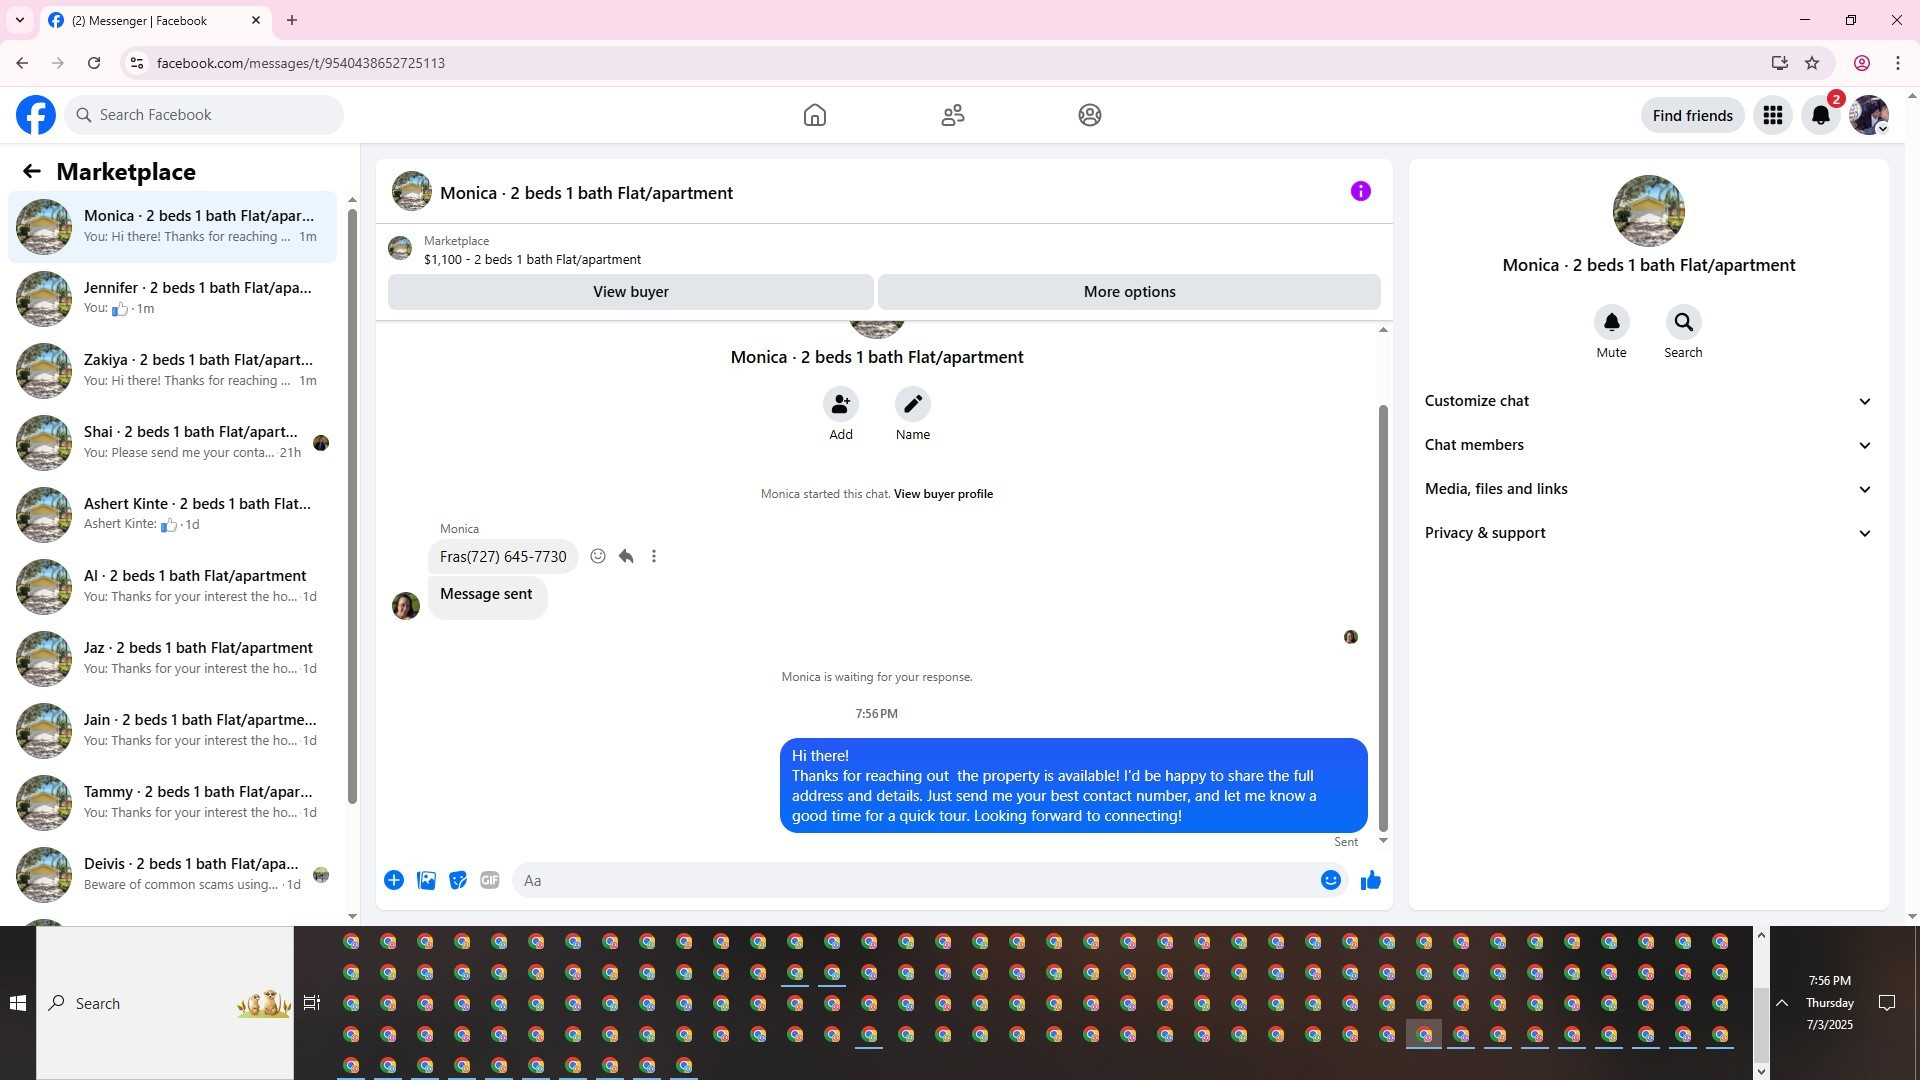Viewport: 1920px width, 1080px height.
Task: Click the attach photo icon
Action: point(426,881)
